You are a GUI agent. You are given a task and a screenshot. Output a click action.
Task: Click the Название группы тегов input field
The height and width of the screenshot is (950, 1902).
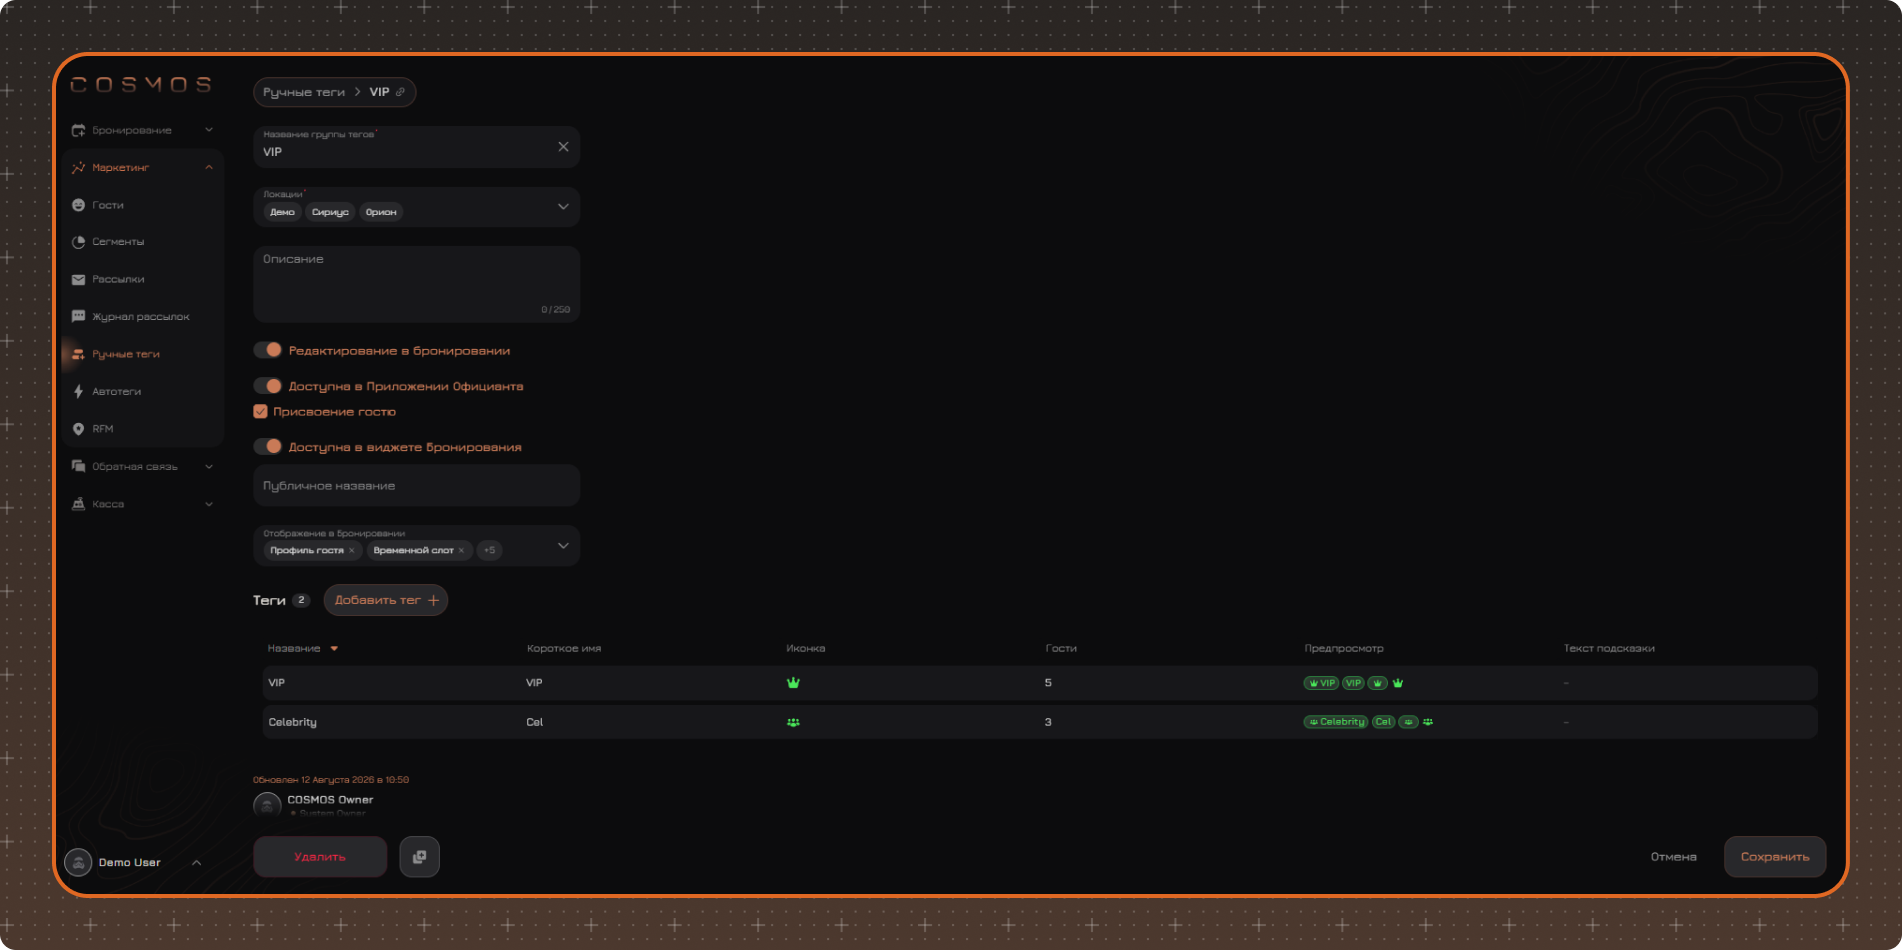(x=417, y=147)
